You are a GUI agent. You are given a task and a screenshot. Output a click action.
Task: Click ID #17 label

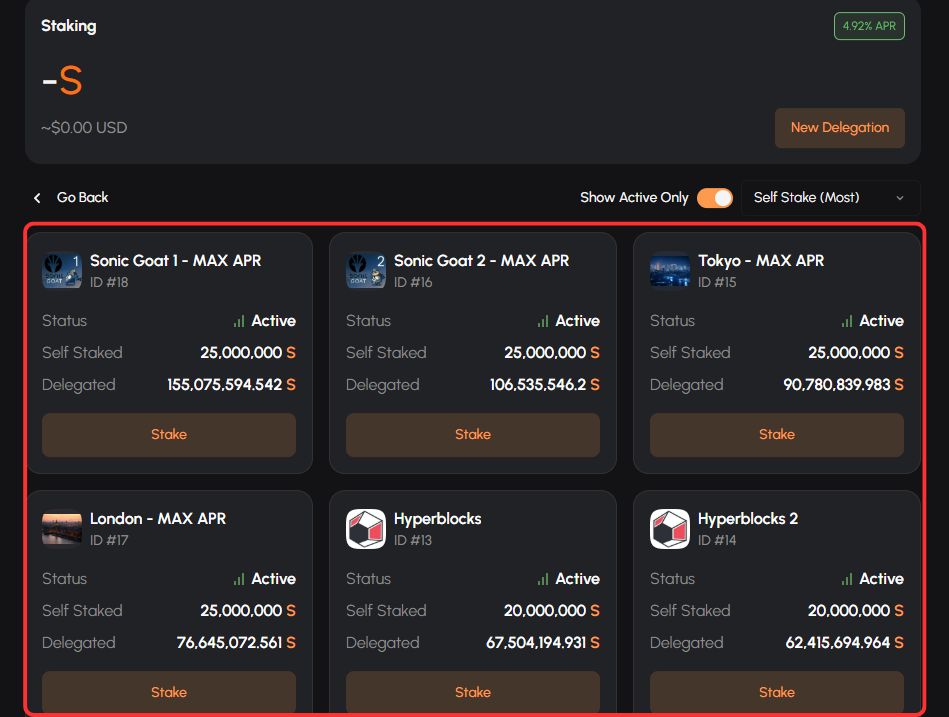click(x=109, y=540)
